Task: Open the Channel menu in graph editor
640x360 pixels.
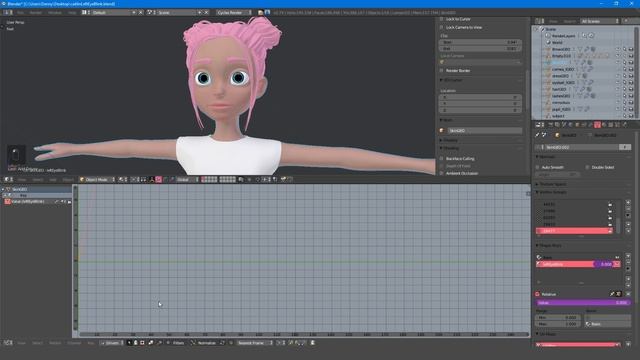Action: click(74, 343)
